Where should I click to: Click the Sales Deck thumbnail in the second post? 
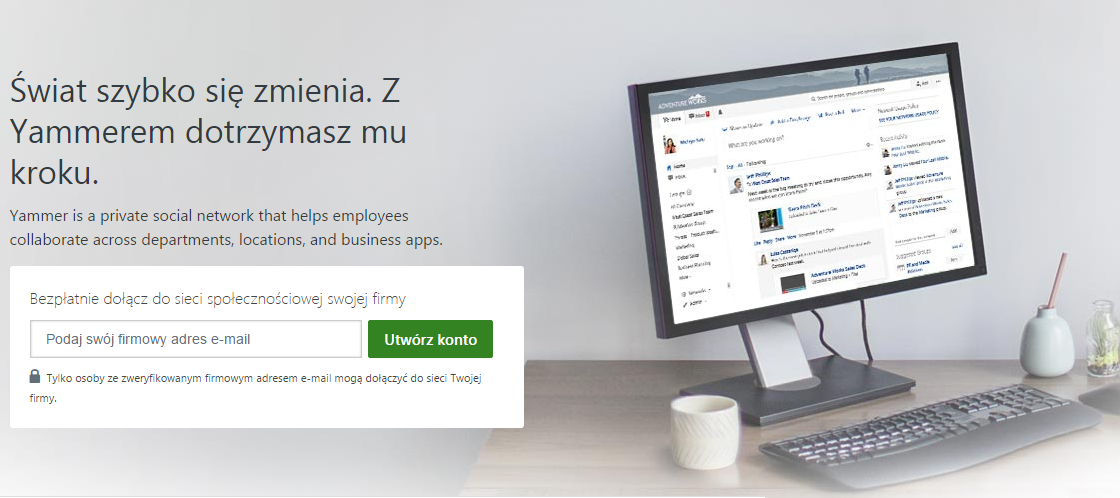tap(794, 283)
